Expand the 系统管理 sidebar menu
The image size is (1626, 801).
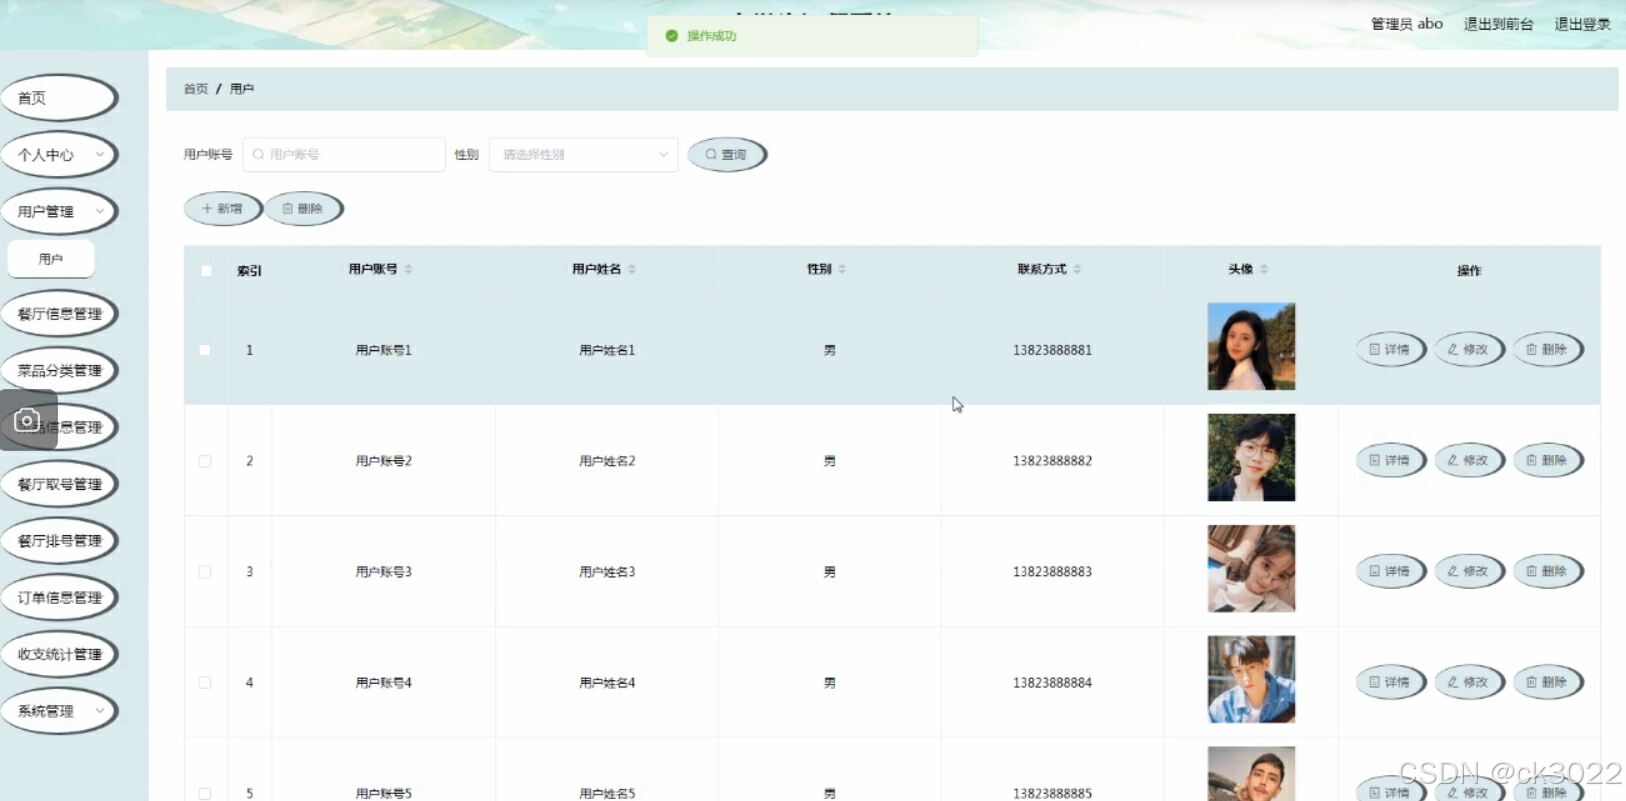[59, 712]
